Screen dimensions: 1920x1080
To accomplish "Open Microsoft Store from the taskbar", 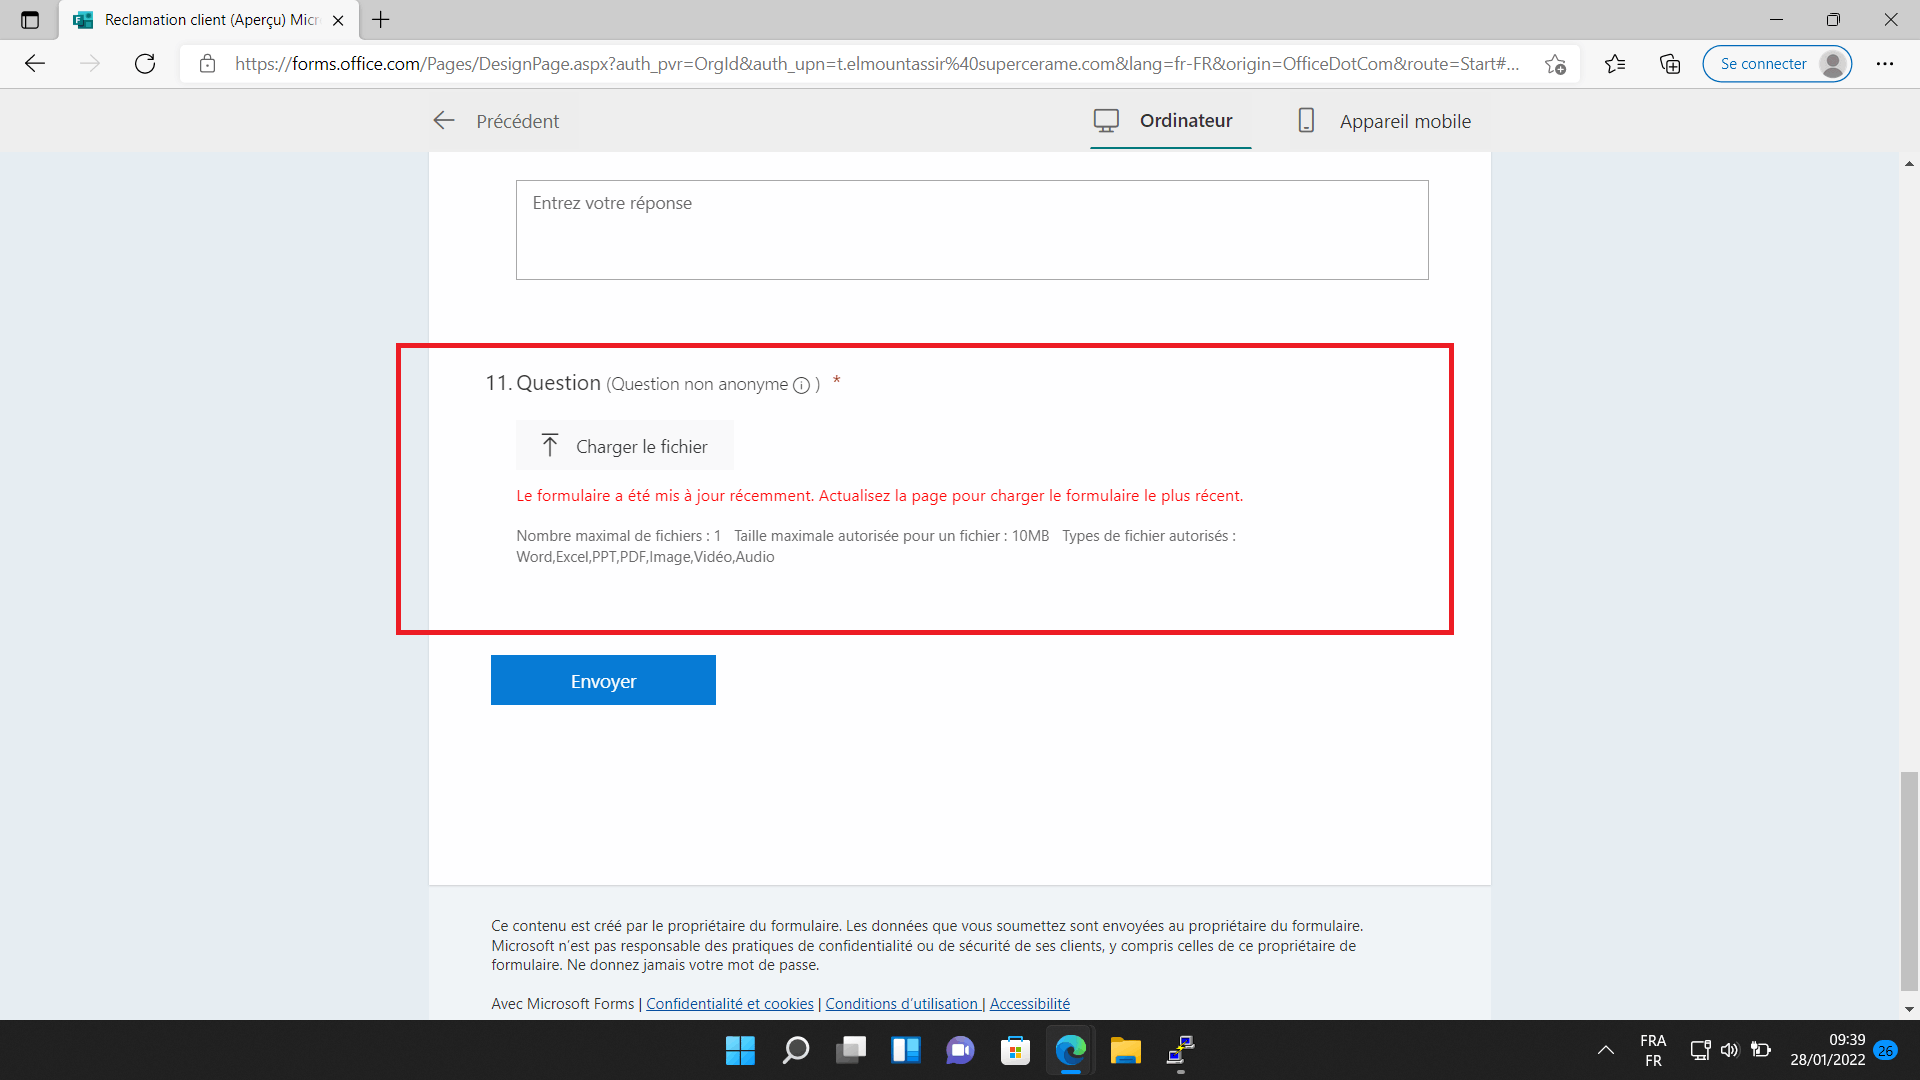I will pyautogui.click(x=1015, y=1050).
